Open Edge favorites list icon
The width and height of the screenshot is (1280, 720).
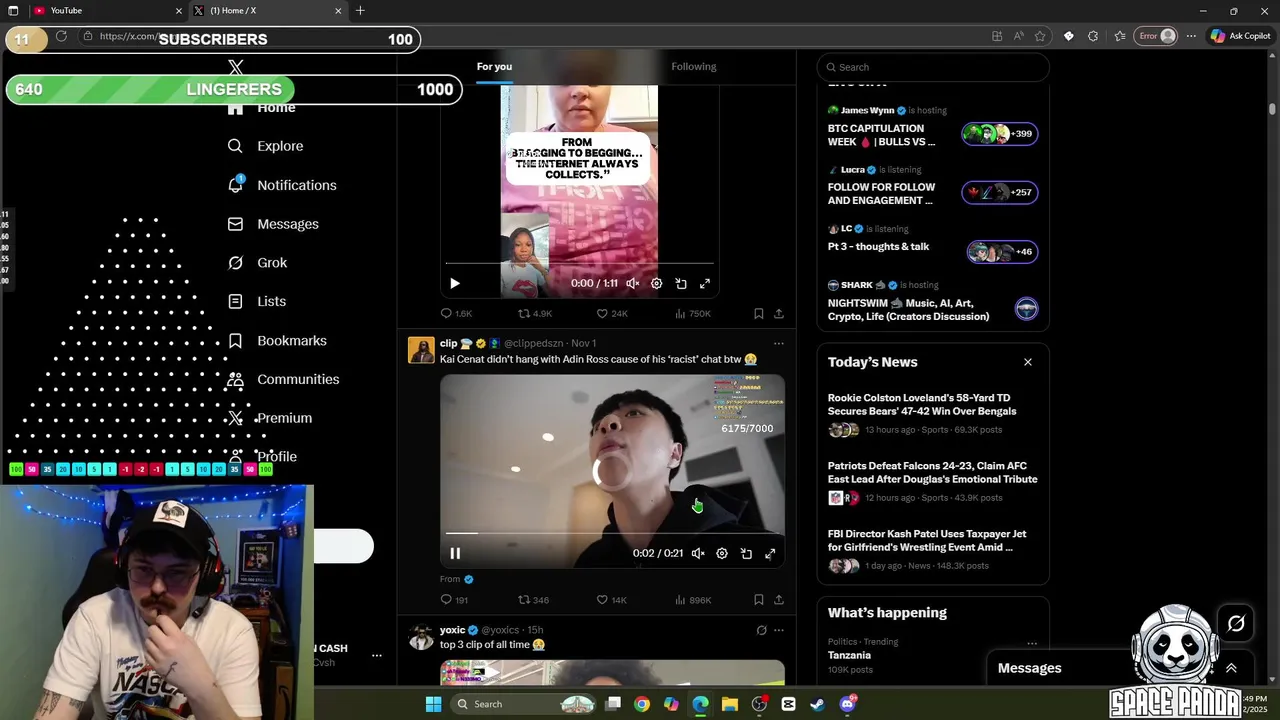[x=1120, y=36]
